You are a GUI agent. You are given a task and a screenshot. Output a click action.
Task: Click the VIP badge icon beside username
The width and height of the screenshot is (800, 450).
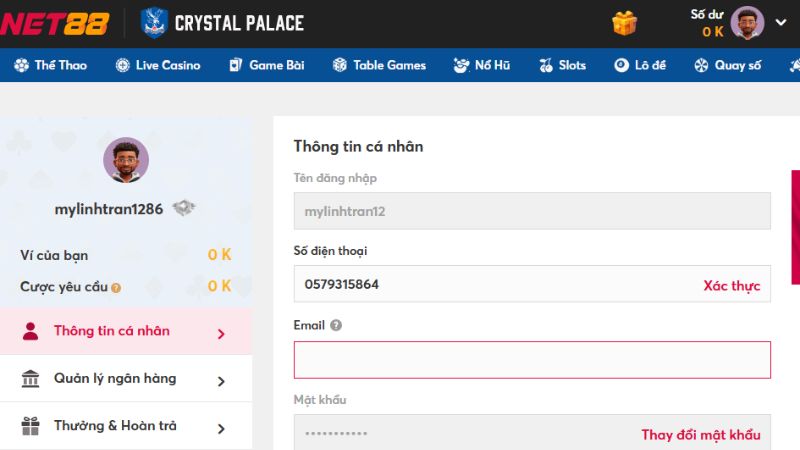coord(183,208)
